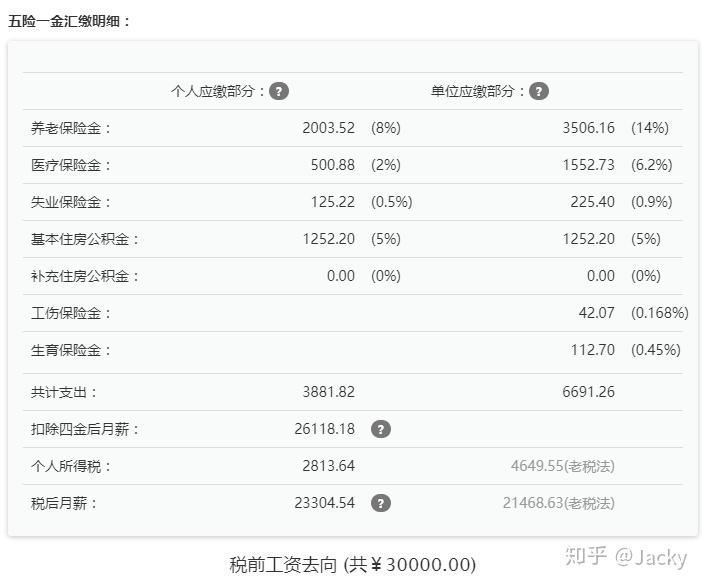Viewport: 705px width, 588px height.
Task: Select old-law tax 4649.55(老税法)
Action: (562, 466)
